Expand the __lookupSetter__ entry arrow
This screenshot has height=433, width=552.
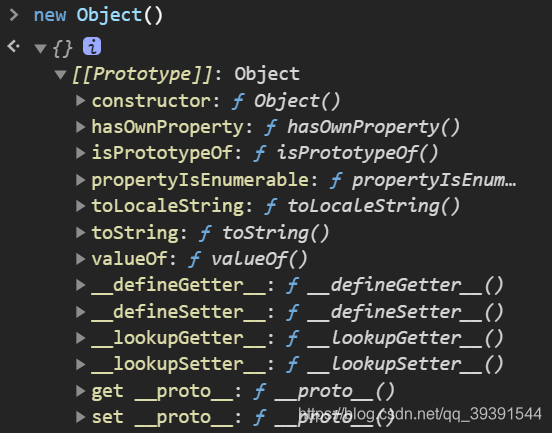pos(81,364)
